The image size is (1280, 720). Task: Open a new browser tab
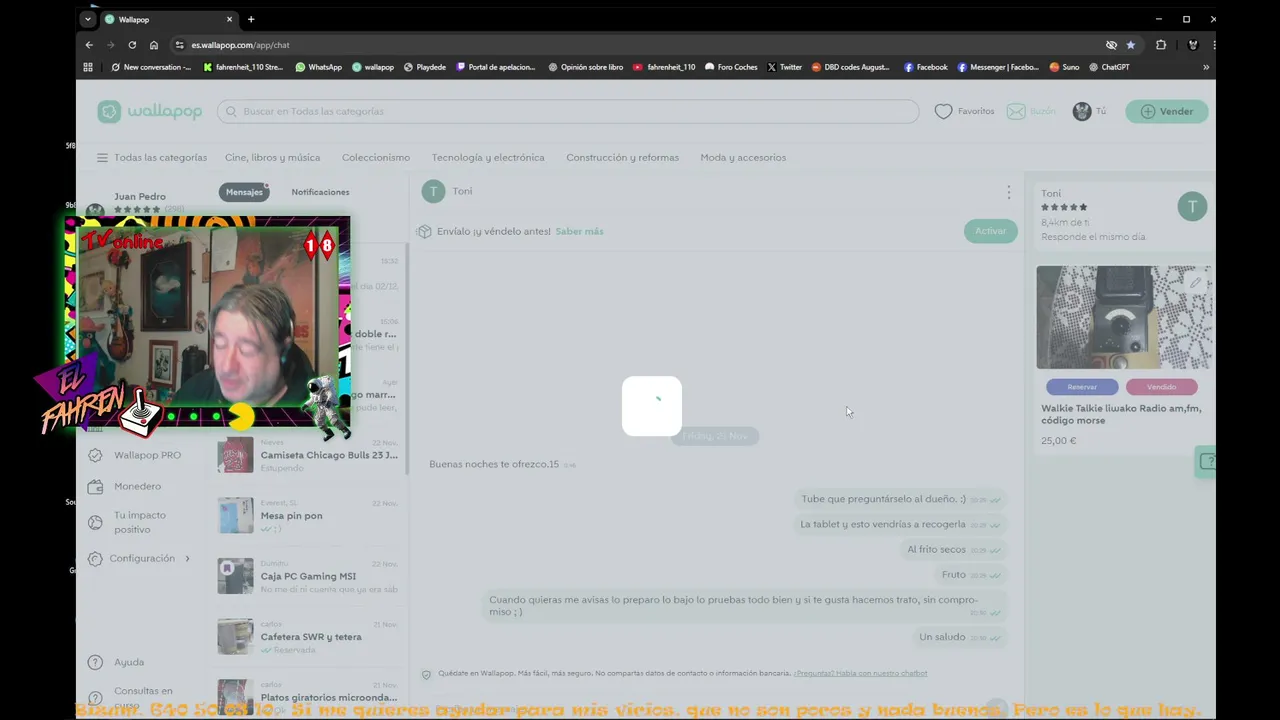click(251, 19)
